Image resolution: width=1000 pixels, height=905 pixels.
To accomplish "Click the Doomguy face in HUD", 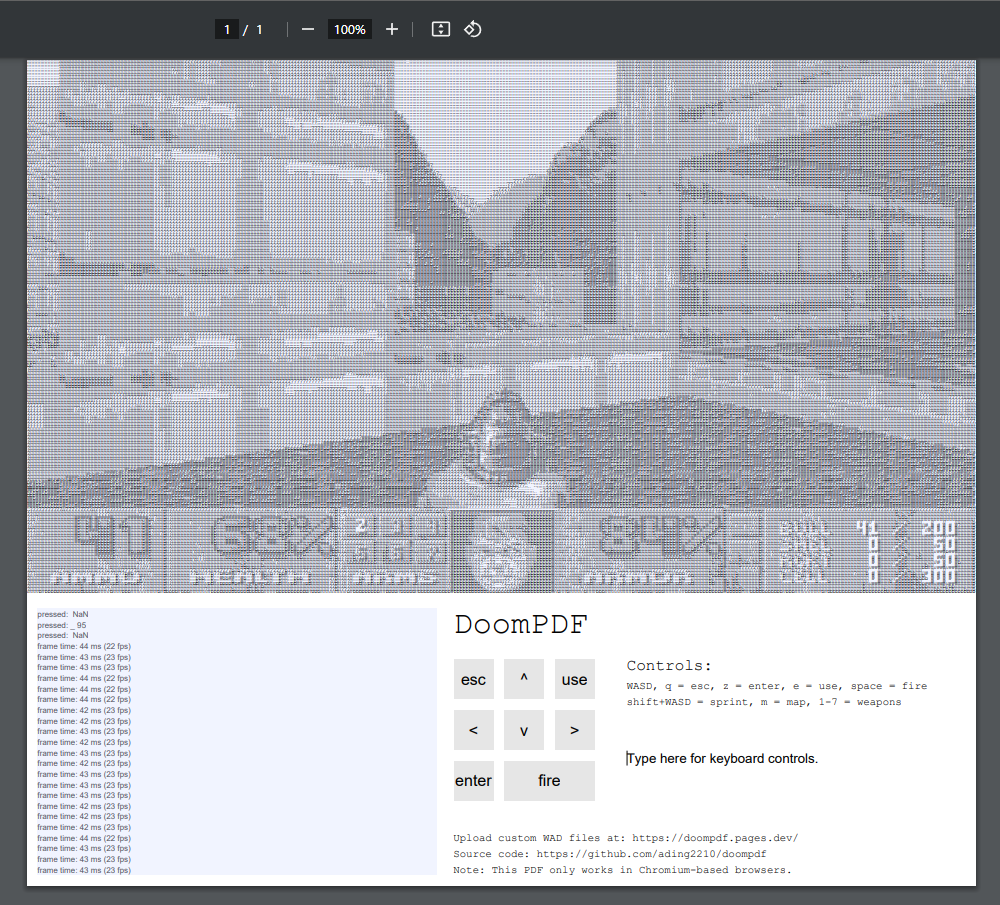I will [503, 551].
